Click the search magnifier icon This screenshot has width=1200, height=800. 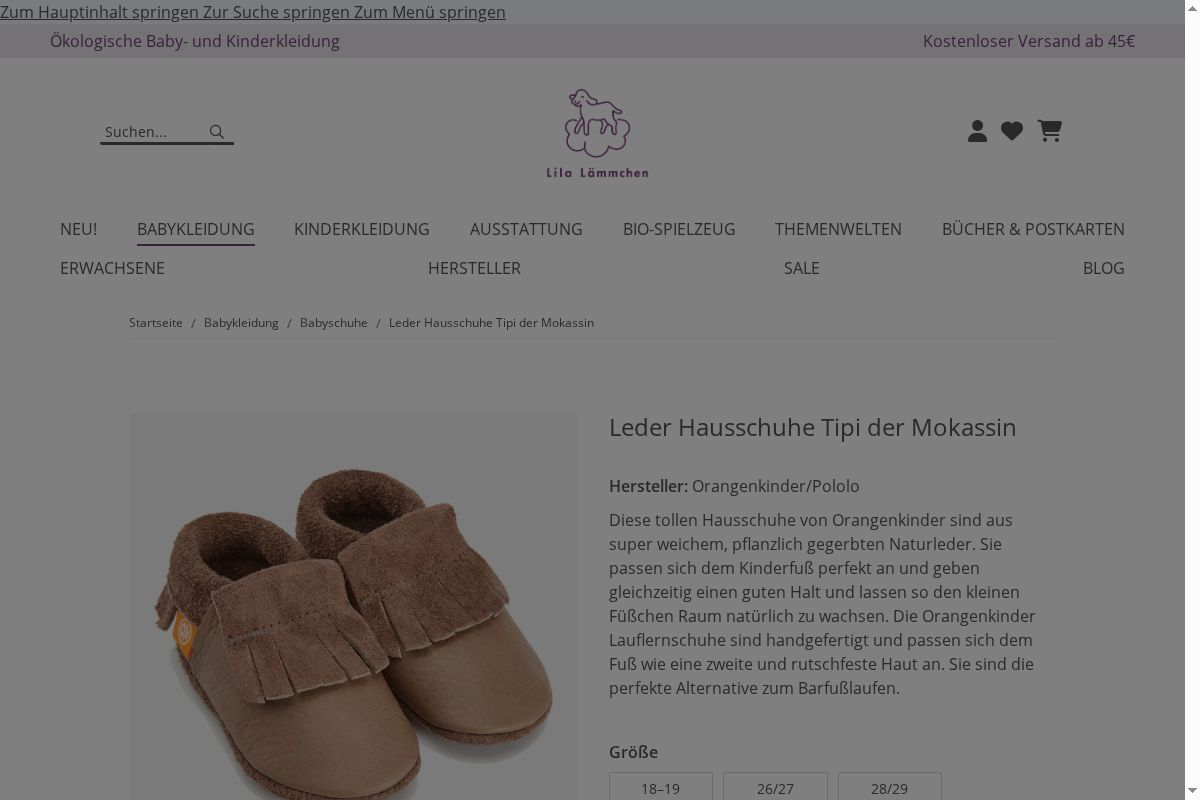tap(217, 131)
